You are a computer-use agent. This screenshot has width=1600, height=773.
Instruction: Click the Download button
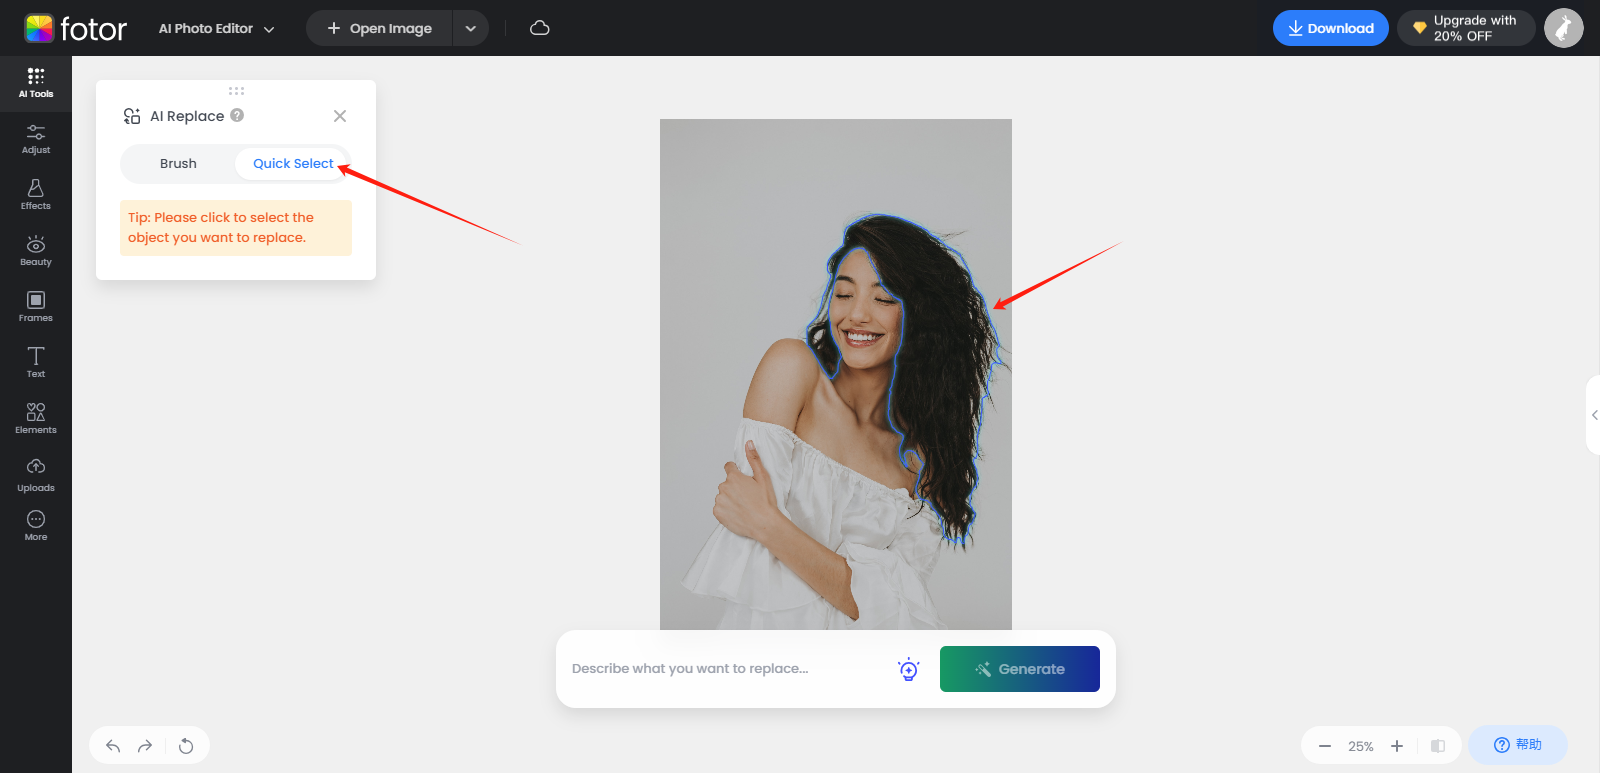(1330, 28)
